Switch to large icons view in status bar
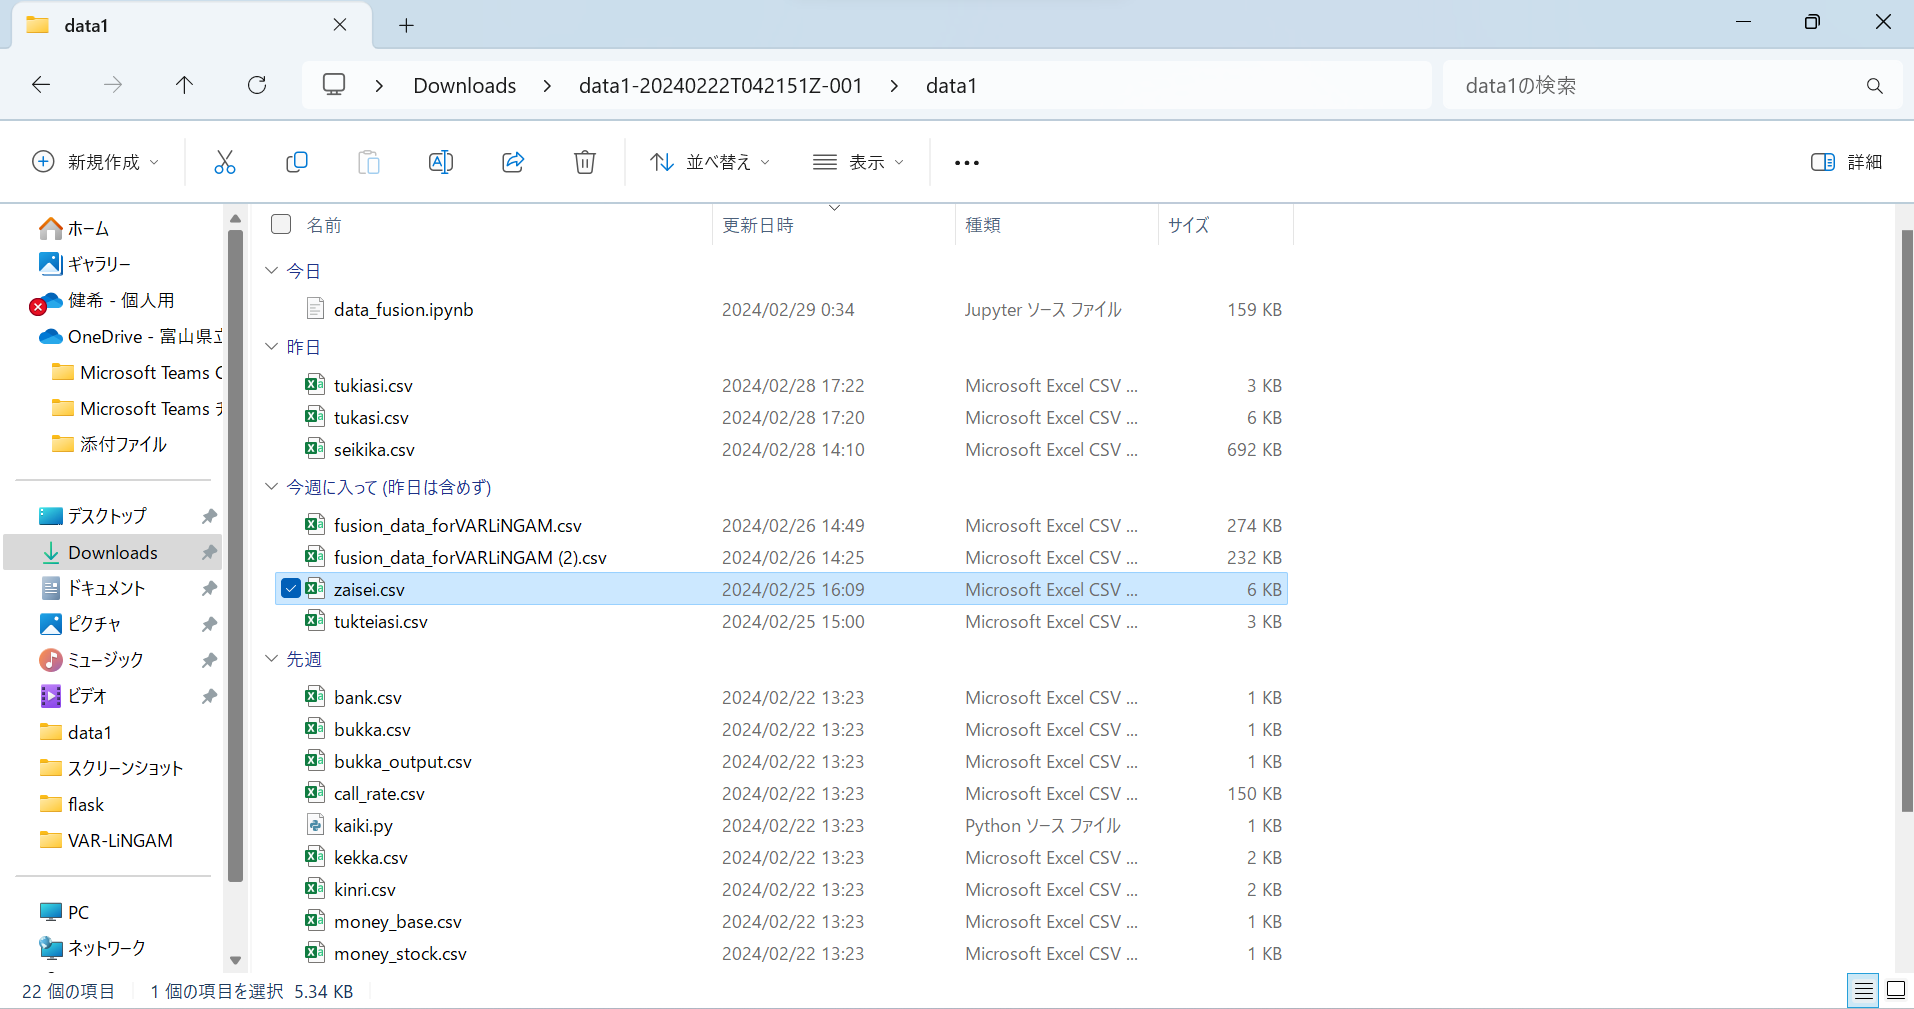 [x=1895, y=990]
